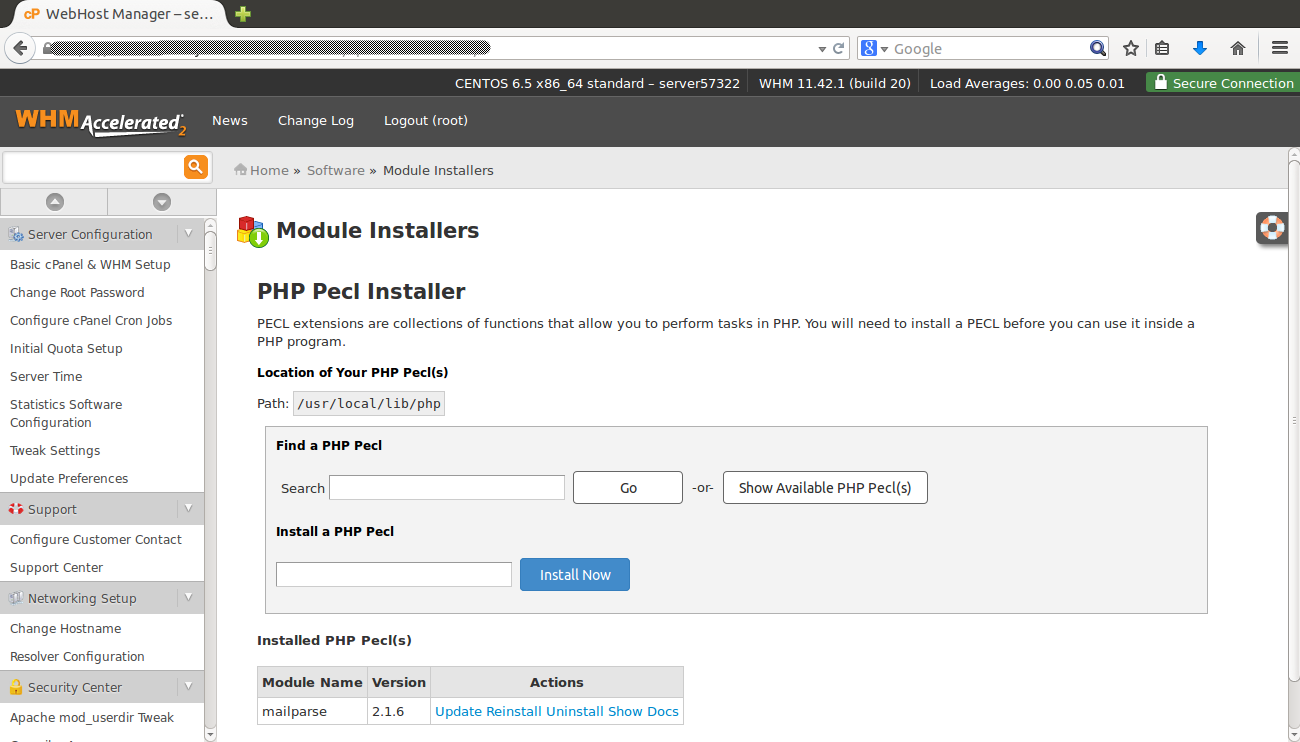
Task: Click the Home breadcrumb link
Action: [x=269, y=170]
